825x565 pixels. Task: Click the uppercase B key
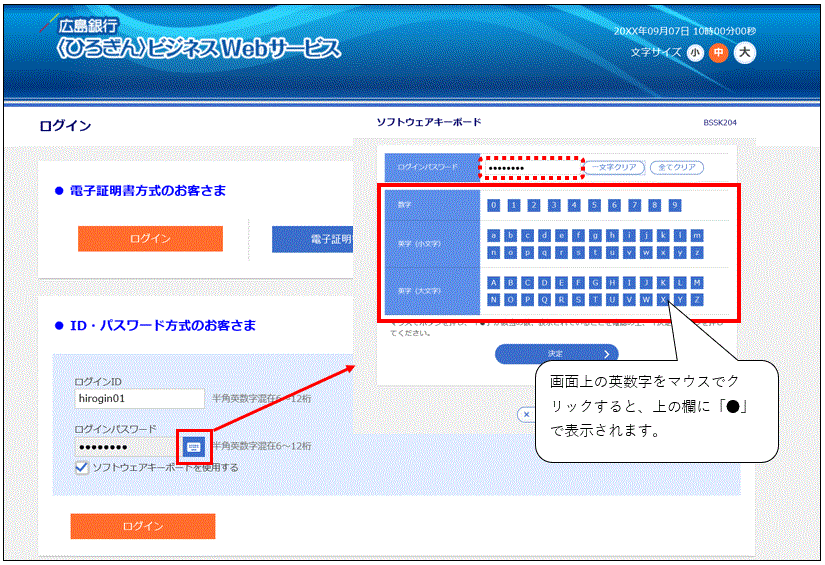[510, 283]
